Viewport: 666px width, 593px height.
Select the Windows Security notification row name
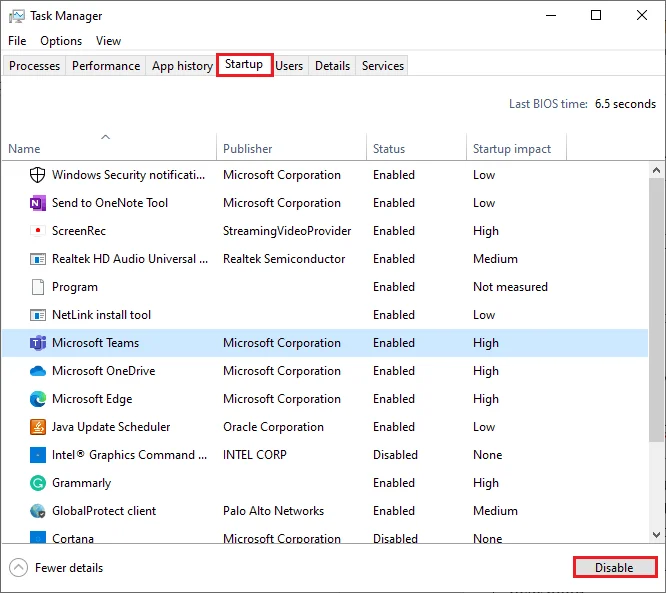pyautogui.click(x=128, y=175)
